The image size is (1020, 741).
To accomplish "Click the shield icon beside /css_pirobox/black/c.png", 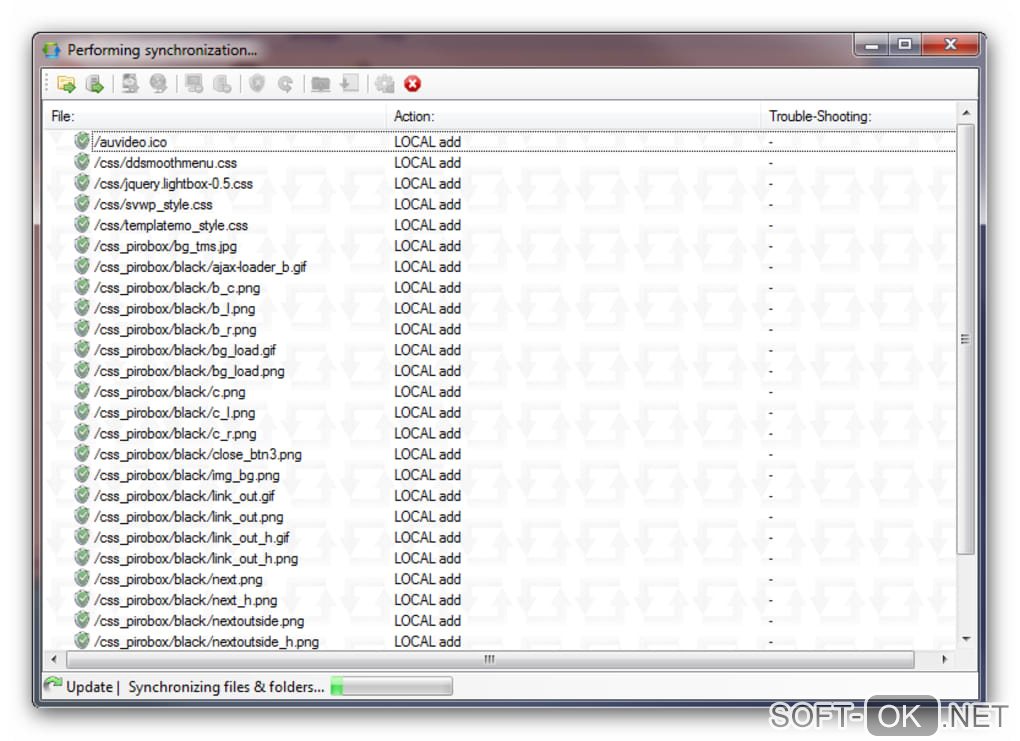I will (82, 390).
